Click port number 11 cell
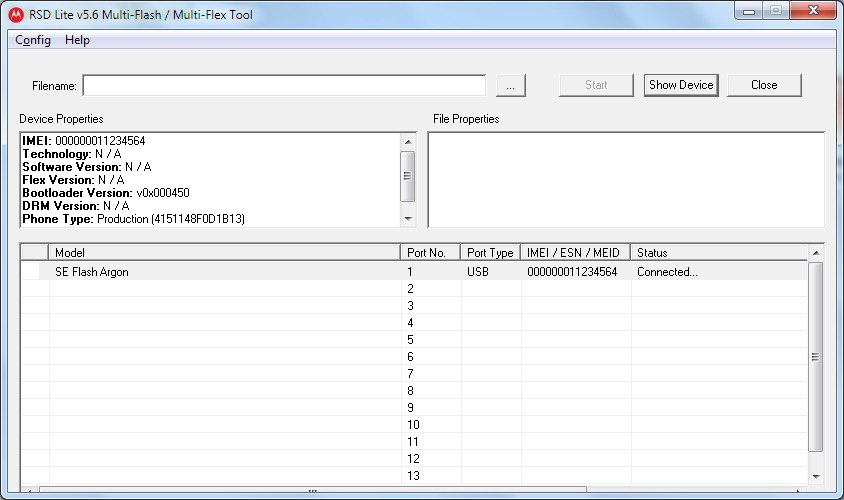 coord(430,441)
